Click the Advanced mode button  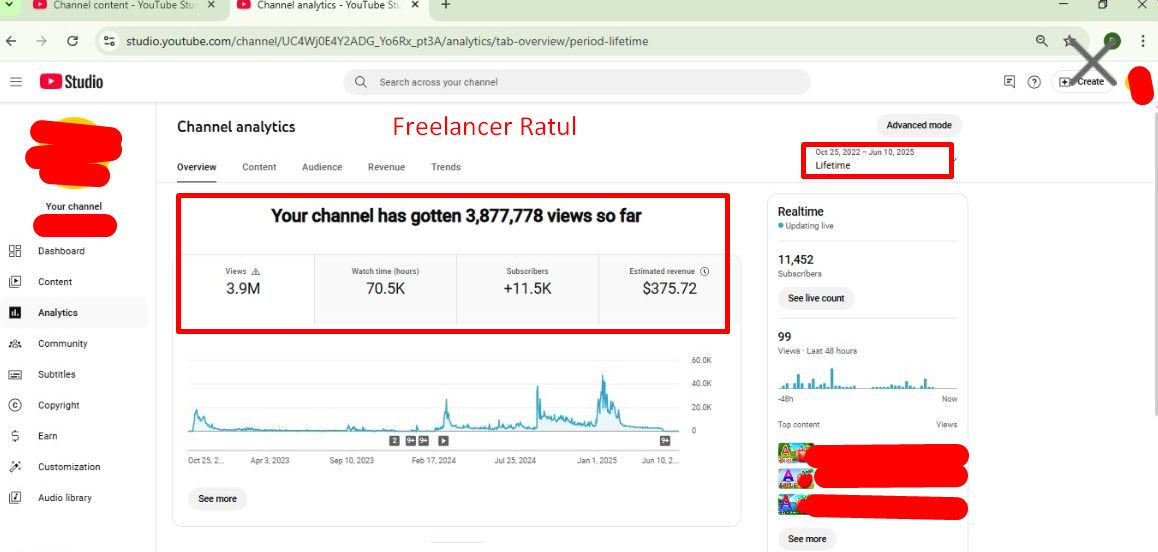tap(919, 126)
